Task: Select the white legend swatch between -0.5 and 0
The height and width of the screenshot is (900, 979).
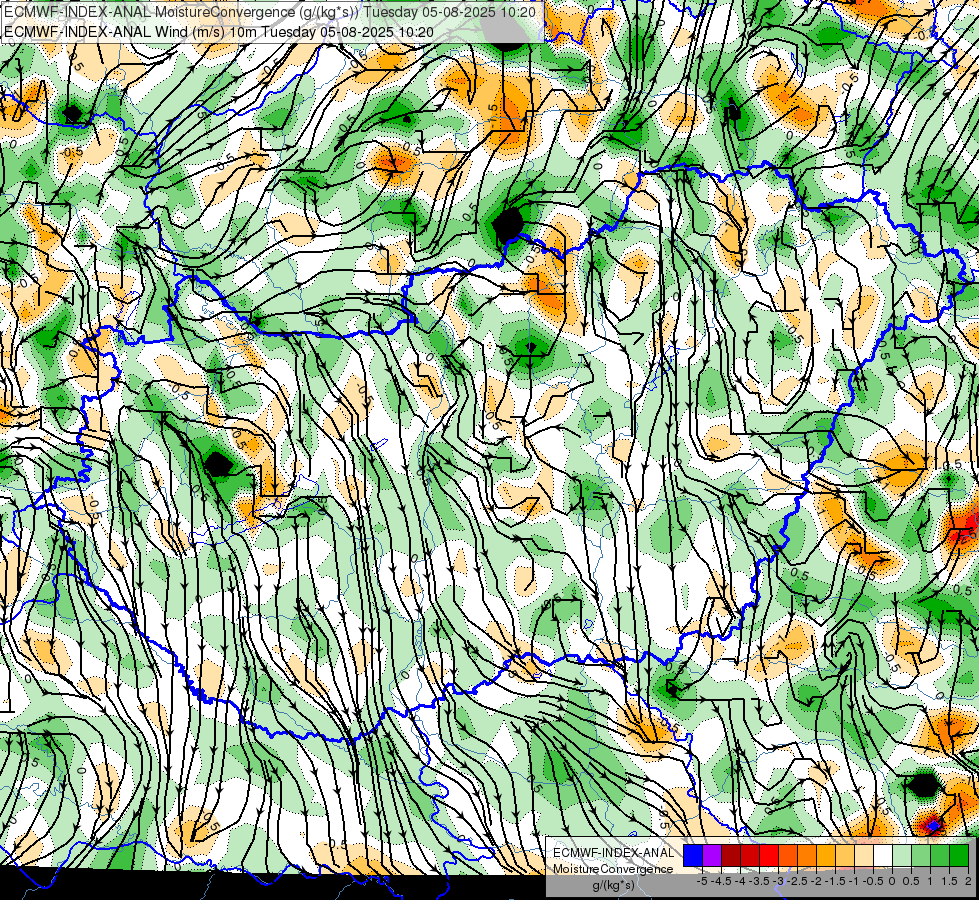Action: (883, 856)
